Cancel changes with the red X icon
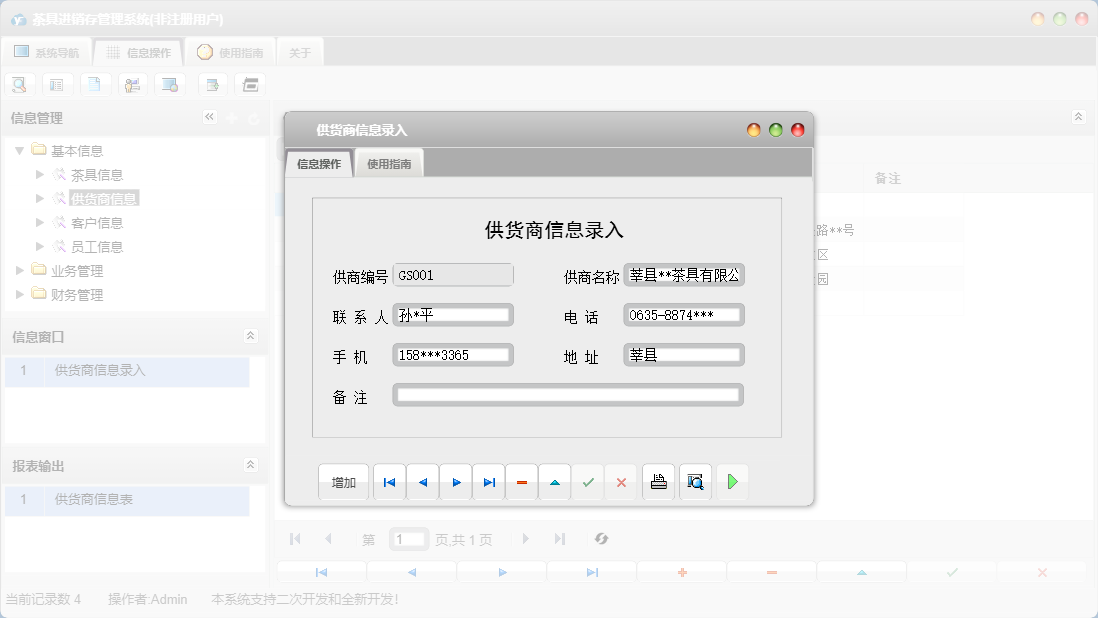 click(621, 481)
